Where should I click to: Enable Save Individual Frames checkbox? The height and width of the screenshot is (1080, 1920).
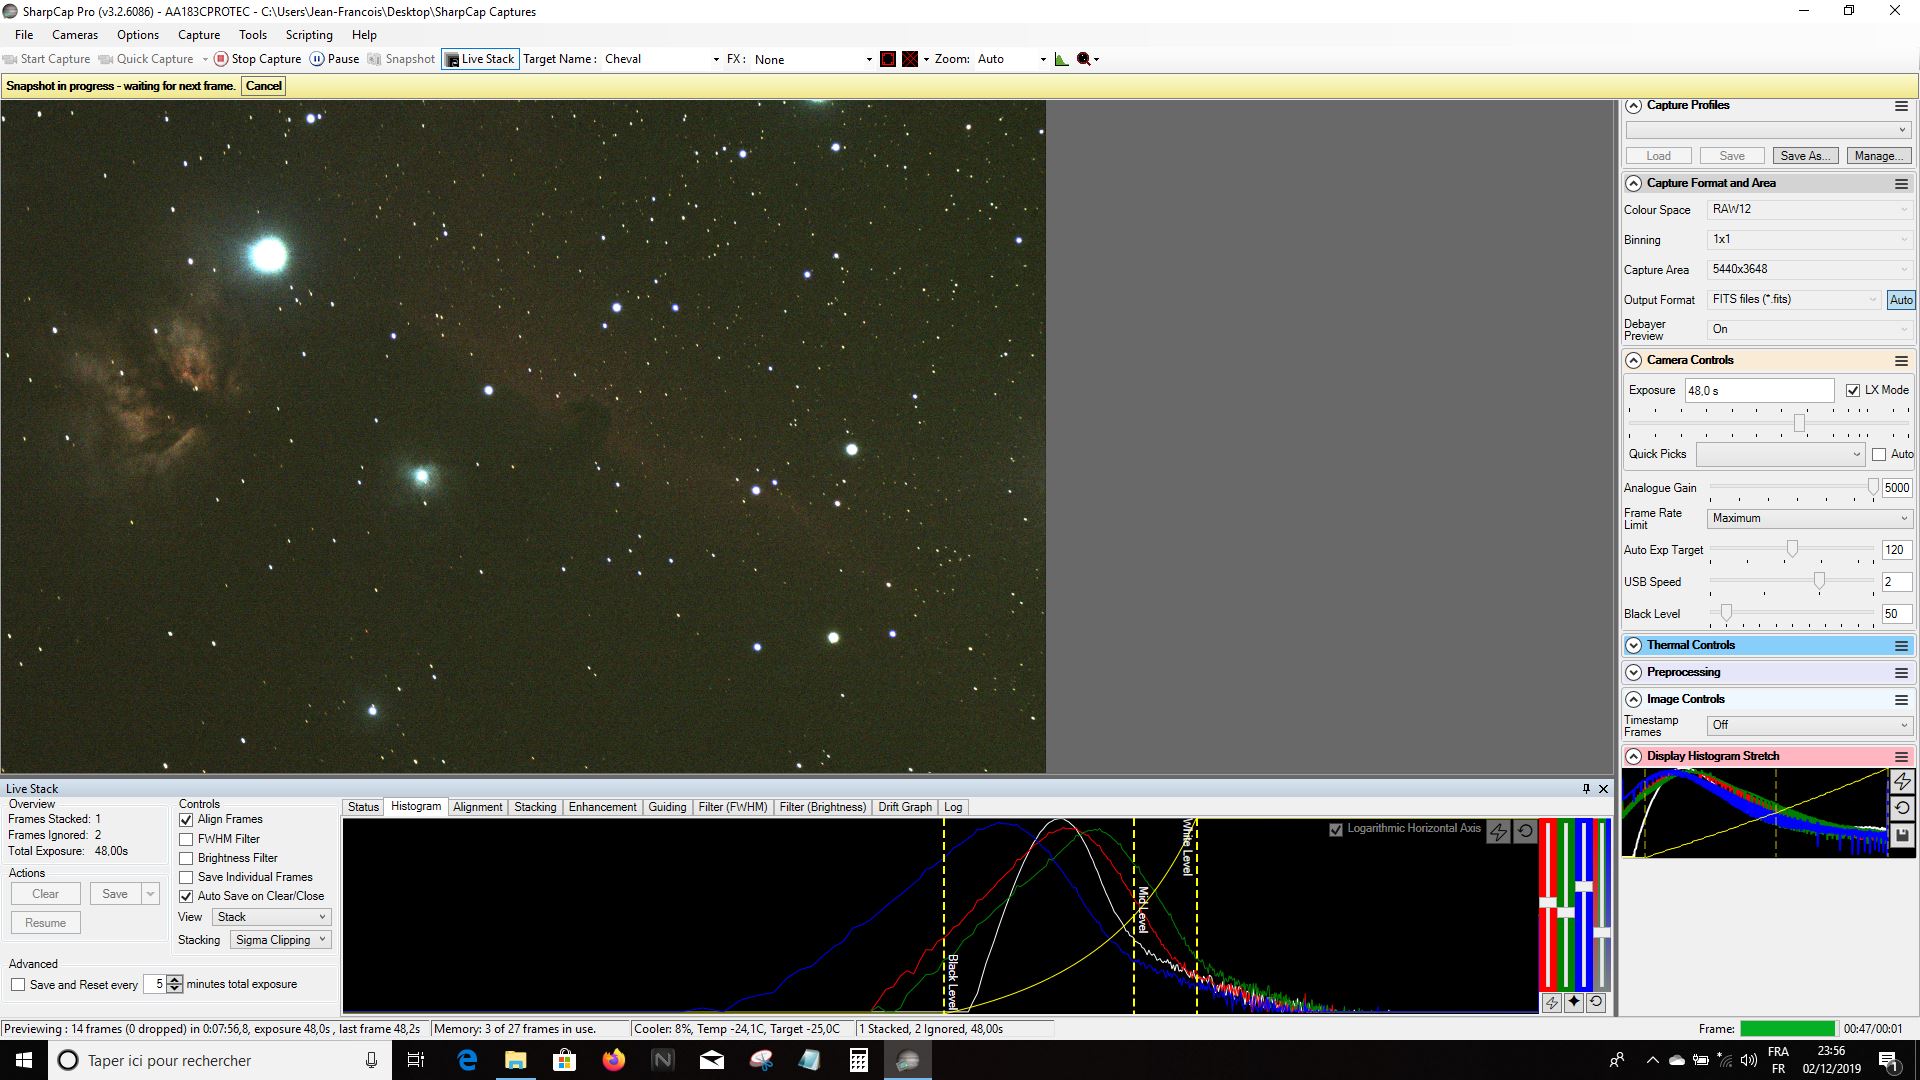[x=186, y=877]
